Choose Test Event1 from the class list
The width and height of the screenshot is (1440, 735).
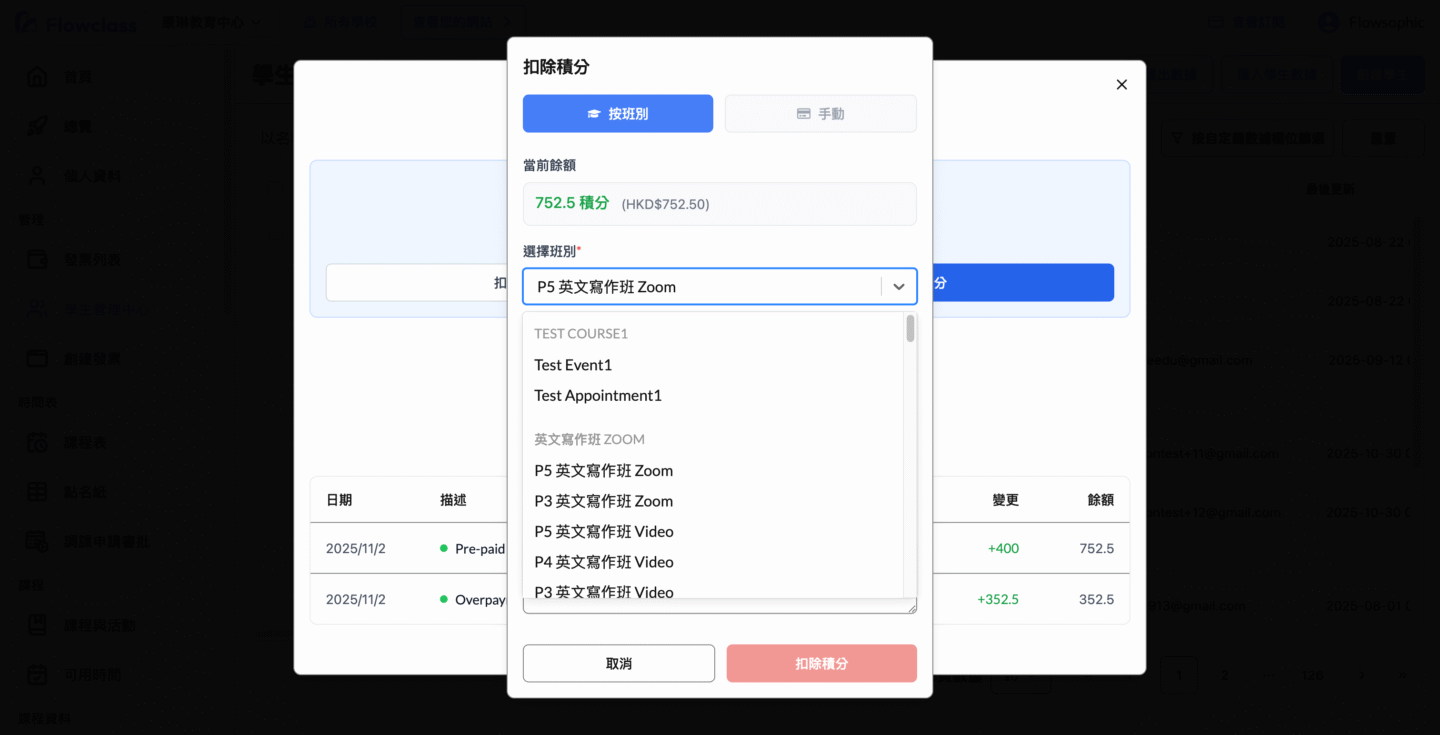tap(573, 365)
